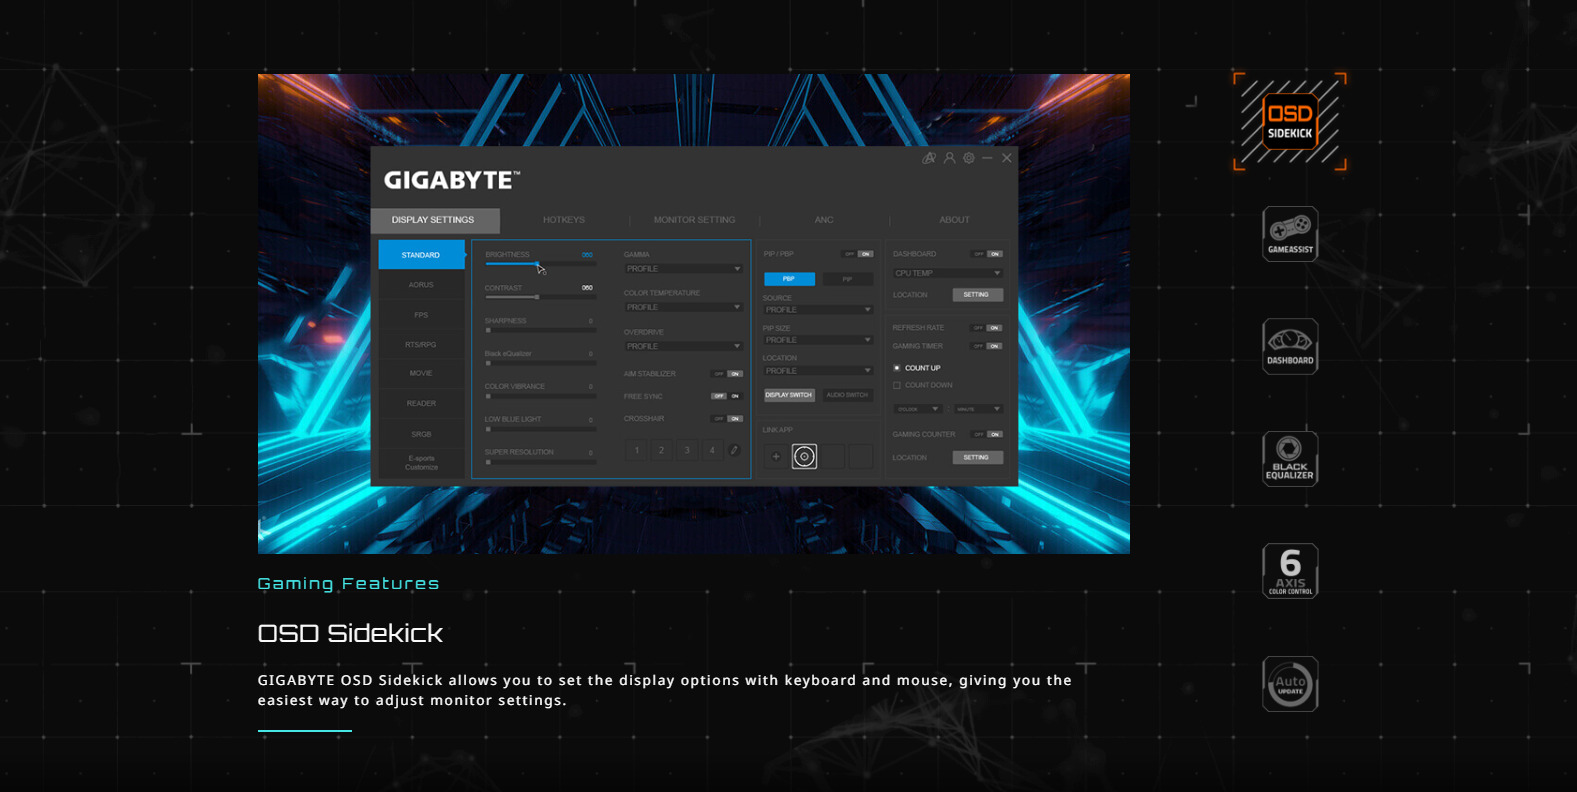Viewport: 1577px width, 792px height.
Task: Choose crosshair preset 4
Action: click(712, 450)
